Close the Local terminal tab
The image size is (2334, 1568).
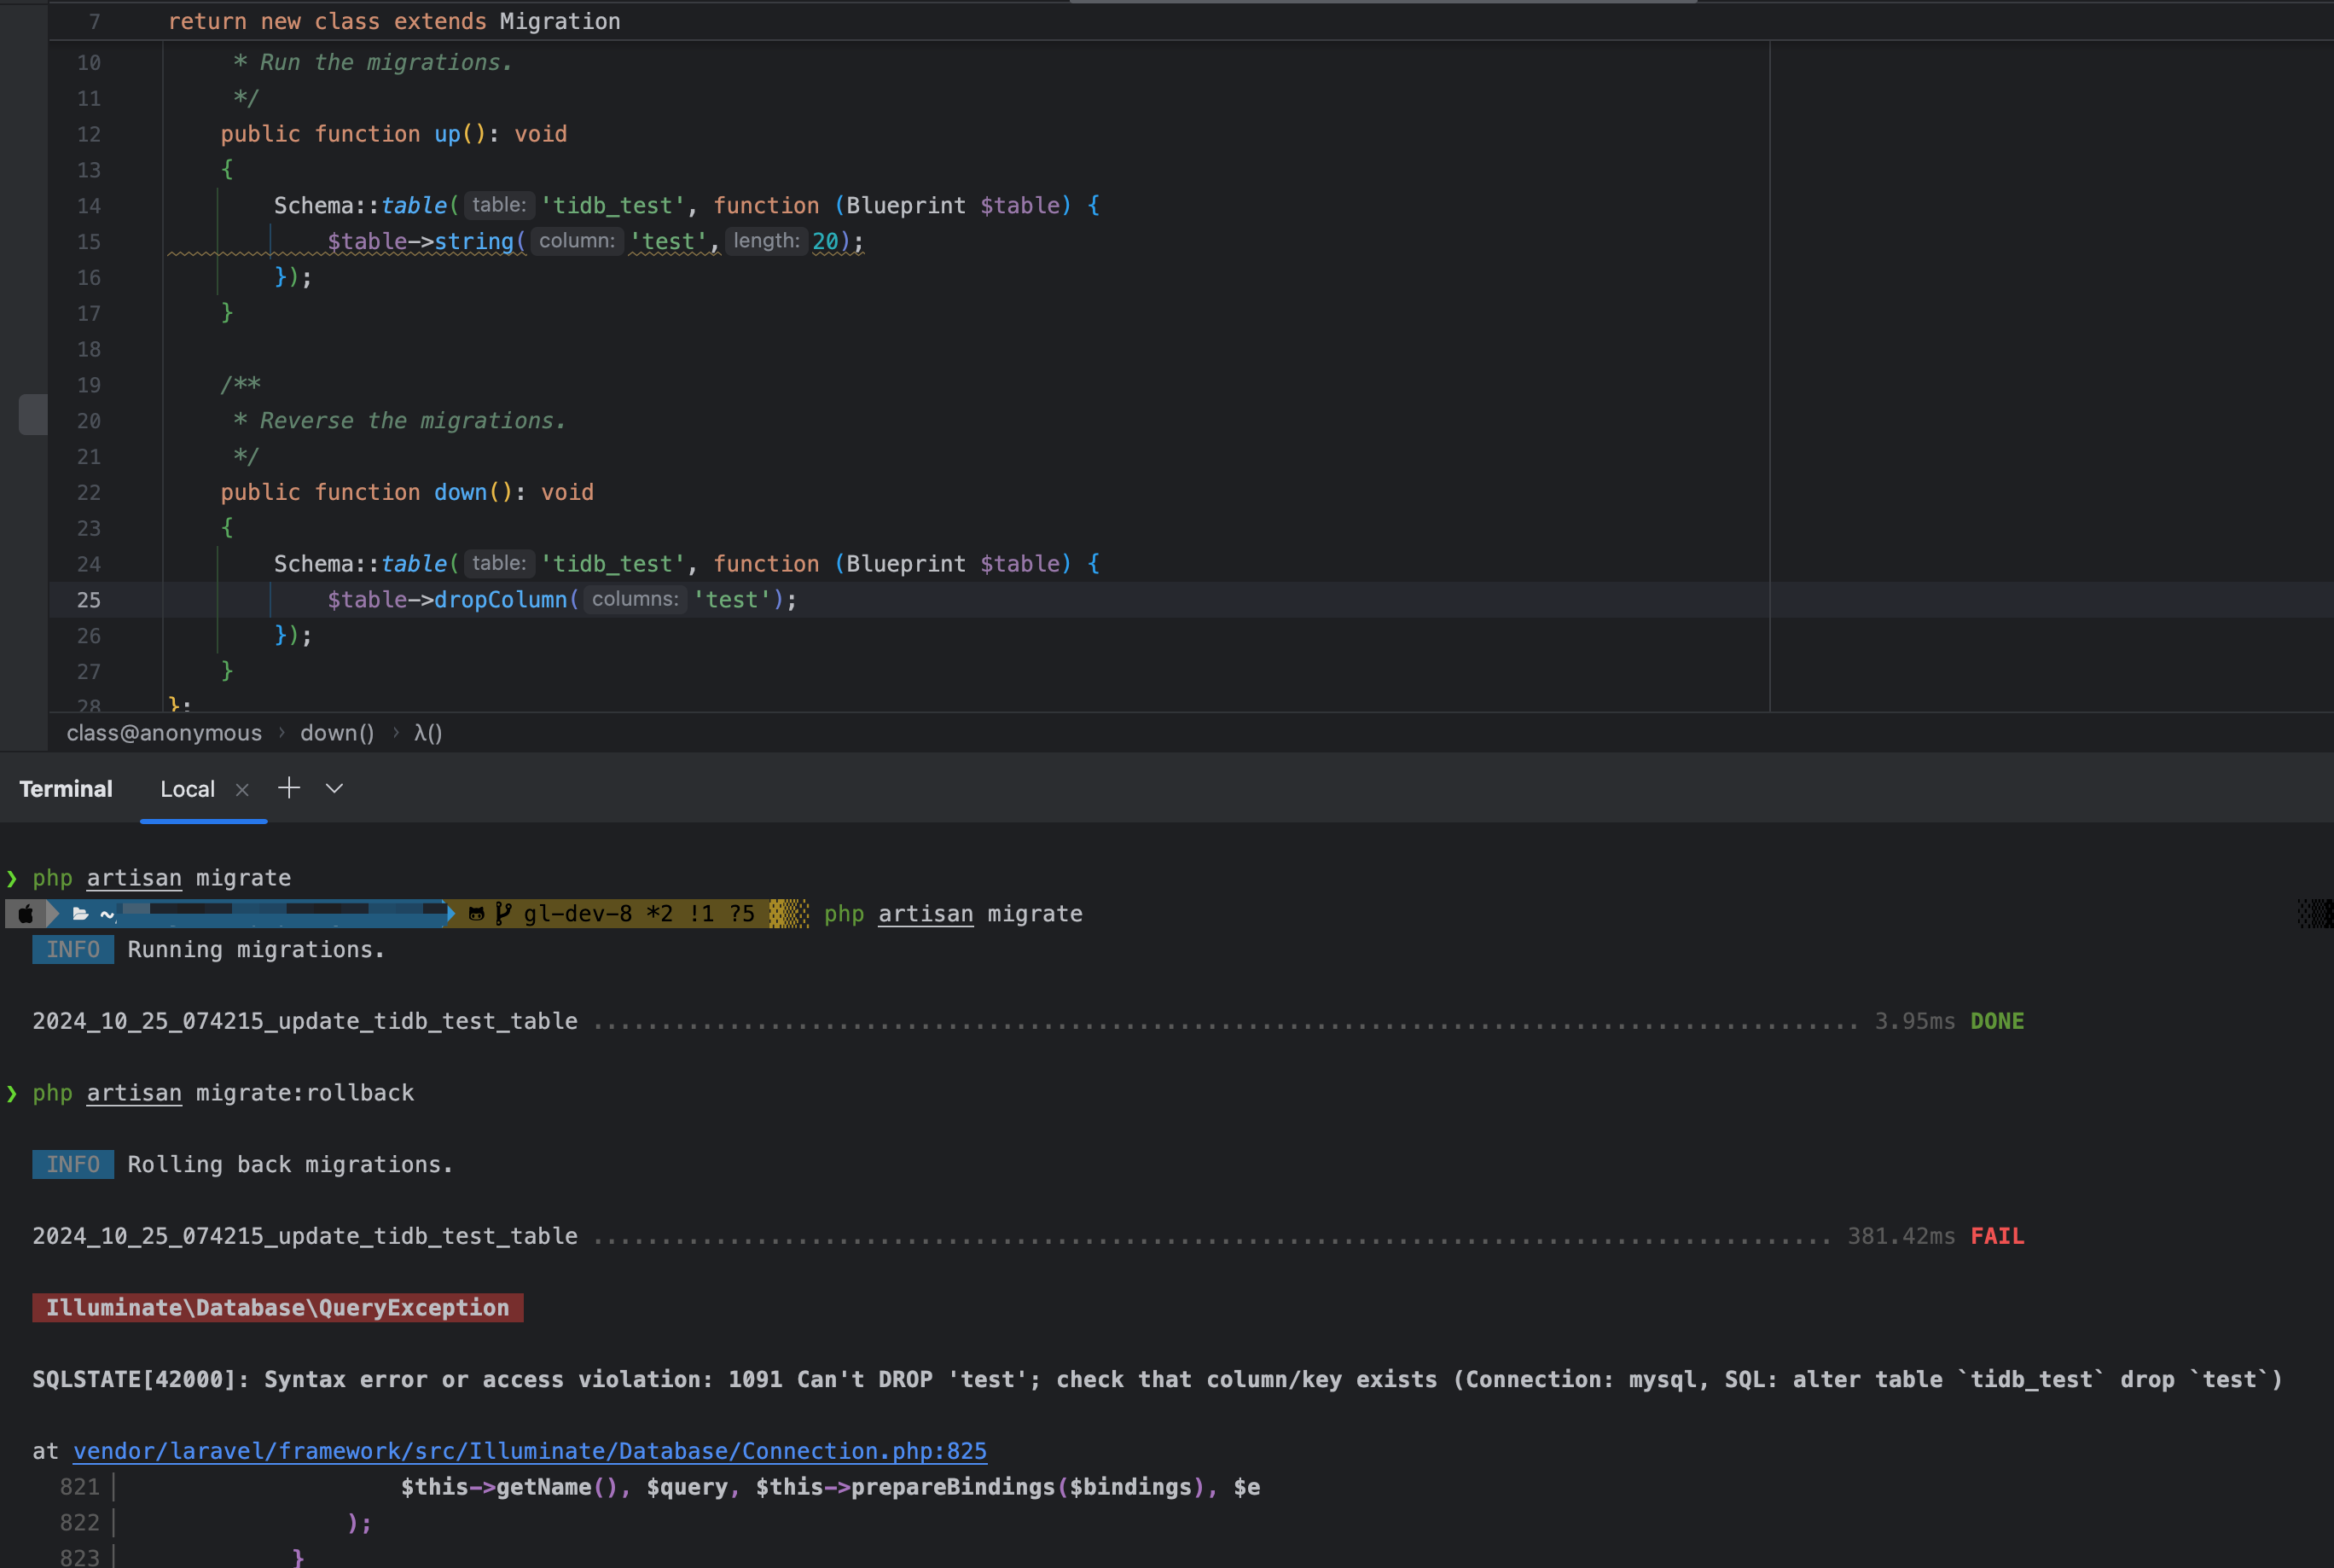coord(242,789)
